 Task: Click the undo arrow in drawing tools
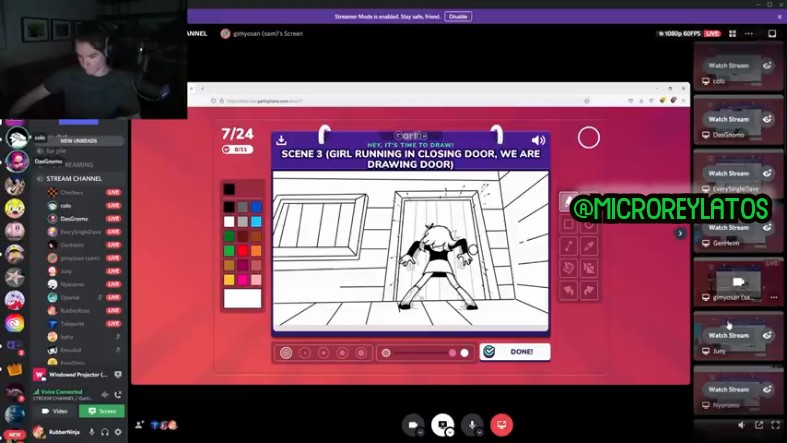[569, 290]
